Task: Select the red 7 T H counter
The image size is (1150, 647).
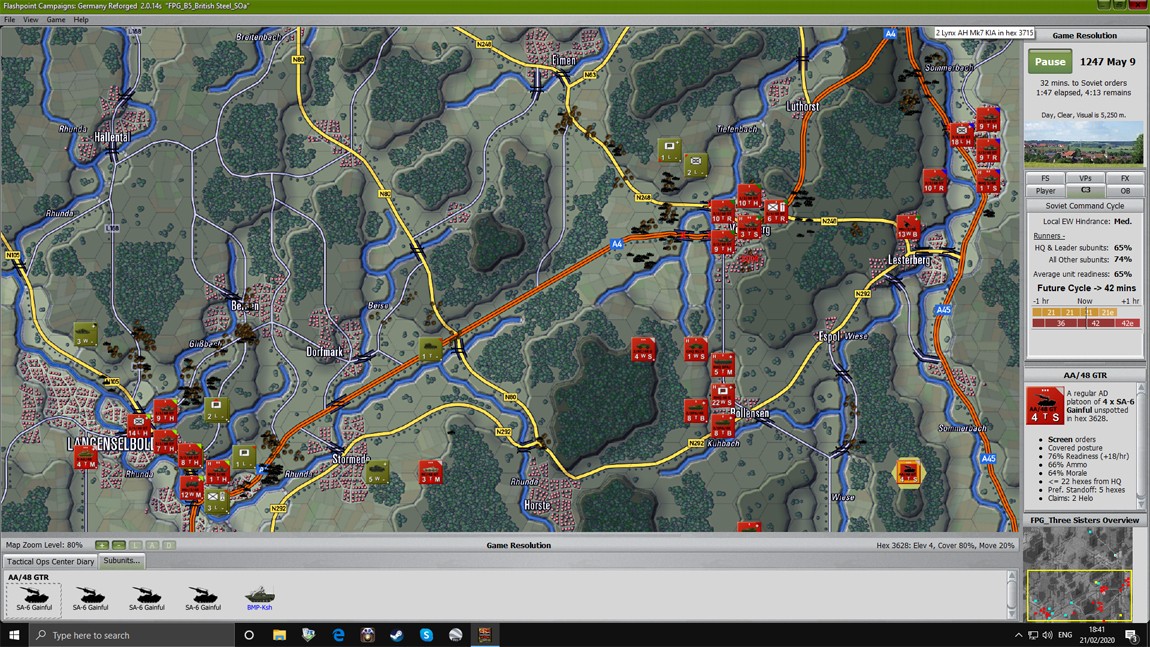Action: [x=165, y=442]
